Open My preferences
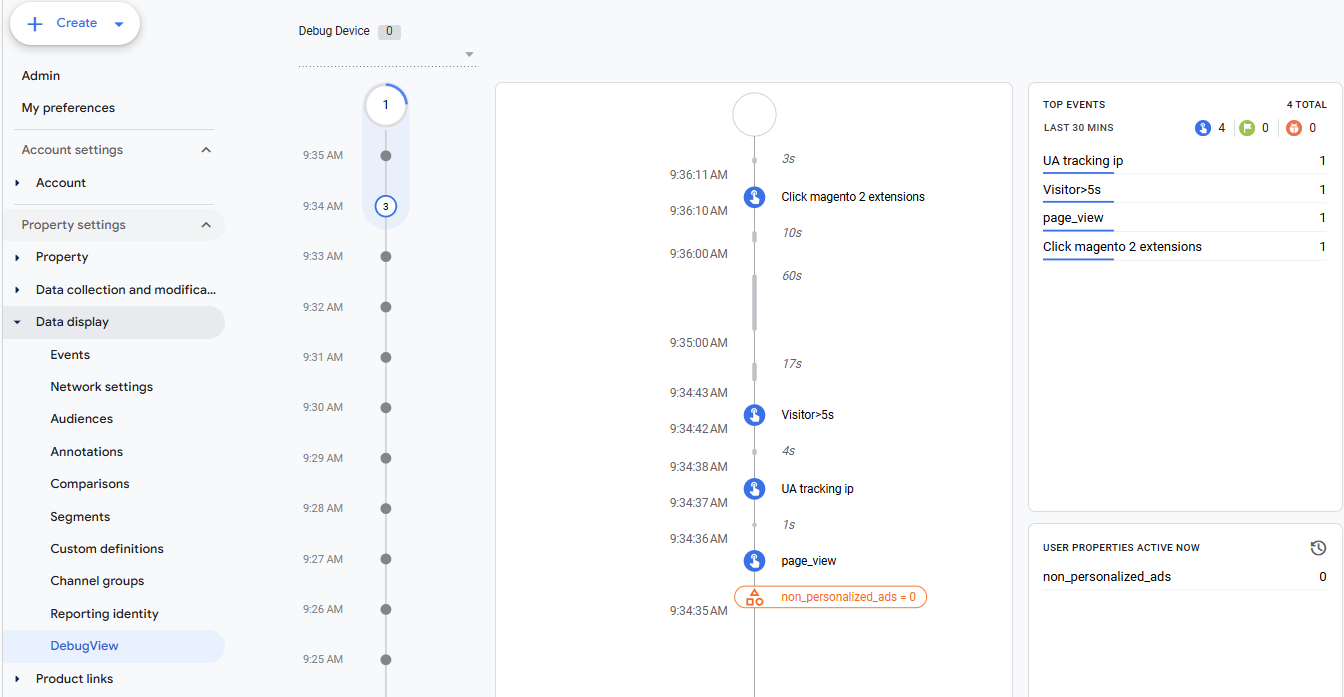The height and width of the screenshot is (697, 1344). click(68, 108)
